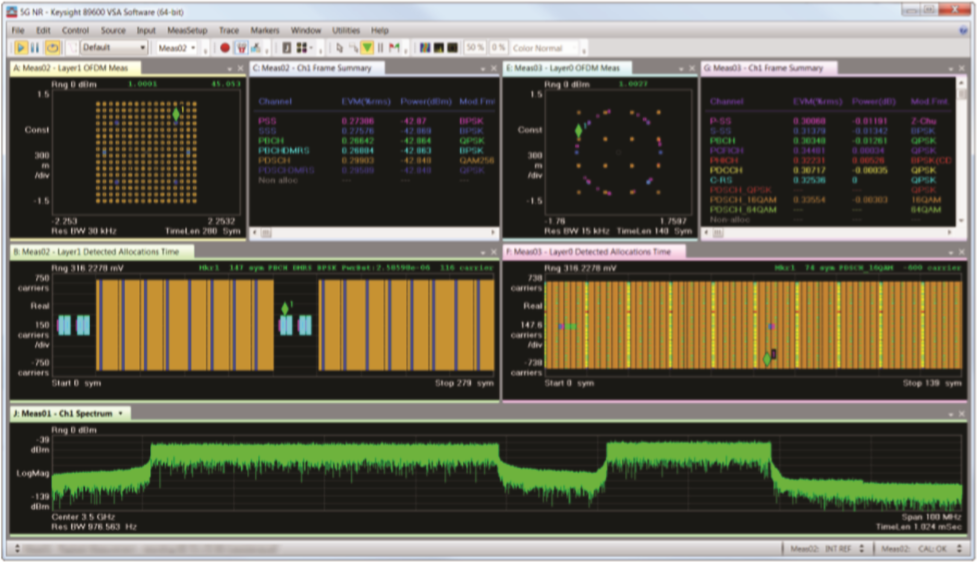Click the Restart measurement loop icon
The width and height of the screenshot is (977, 562).
click(53, 47)
